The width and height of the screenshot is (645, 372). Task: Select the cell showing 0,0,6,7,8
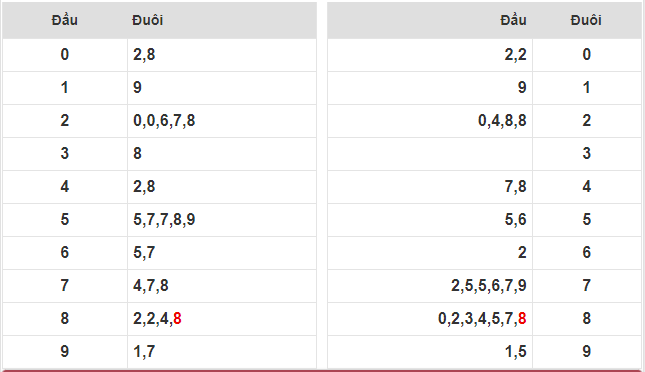point(222,121)
